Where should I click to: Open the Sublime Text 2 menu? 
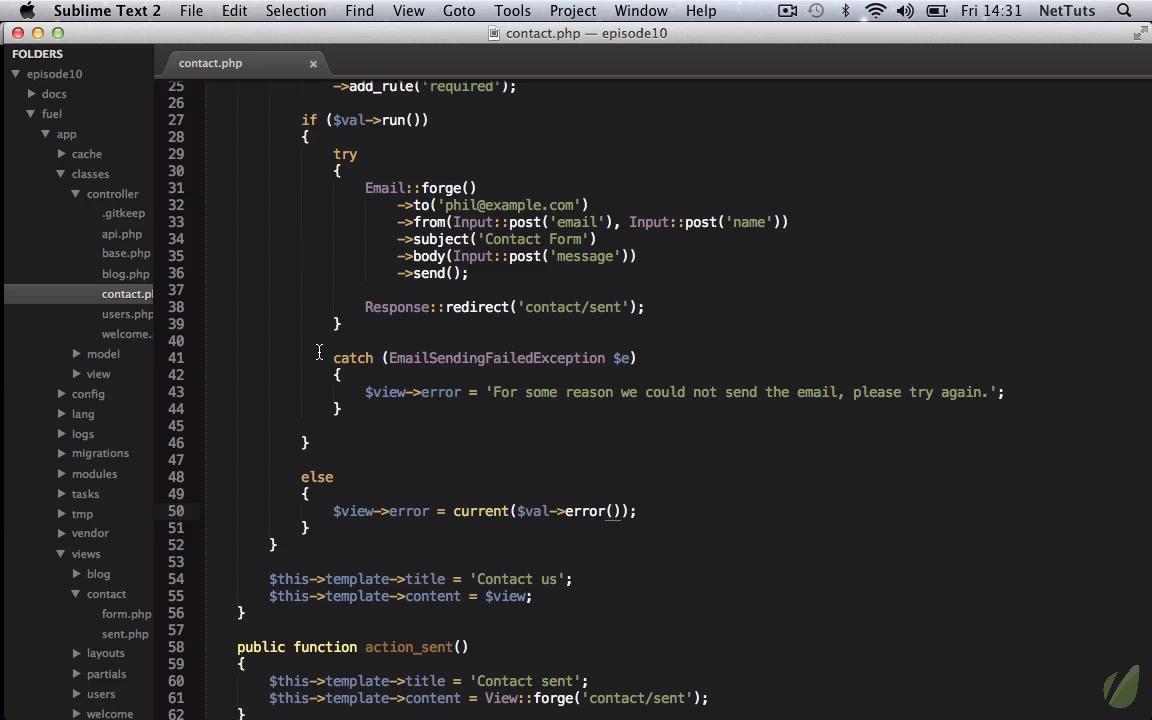point(107,10)
